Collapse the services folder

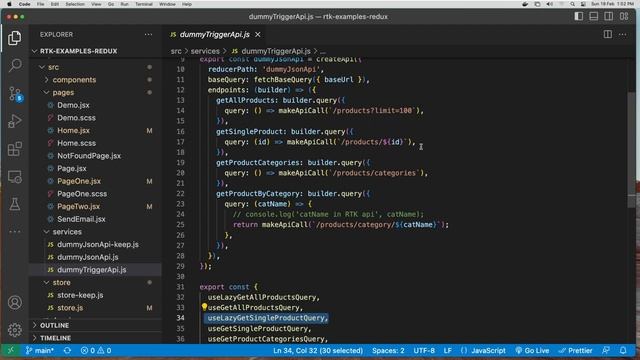pyautogui.click(x=67, y=232)
